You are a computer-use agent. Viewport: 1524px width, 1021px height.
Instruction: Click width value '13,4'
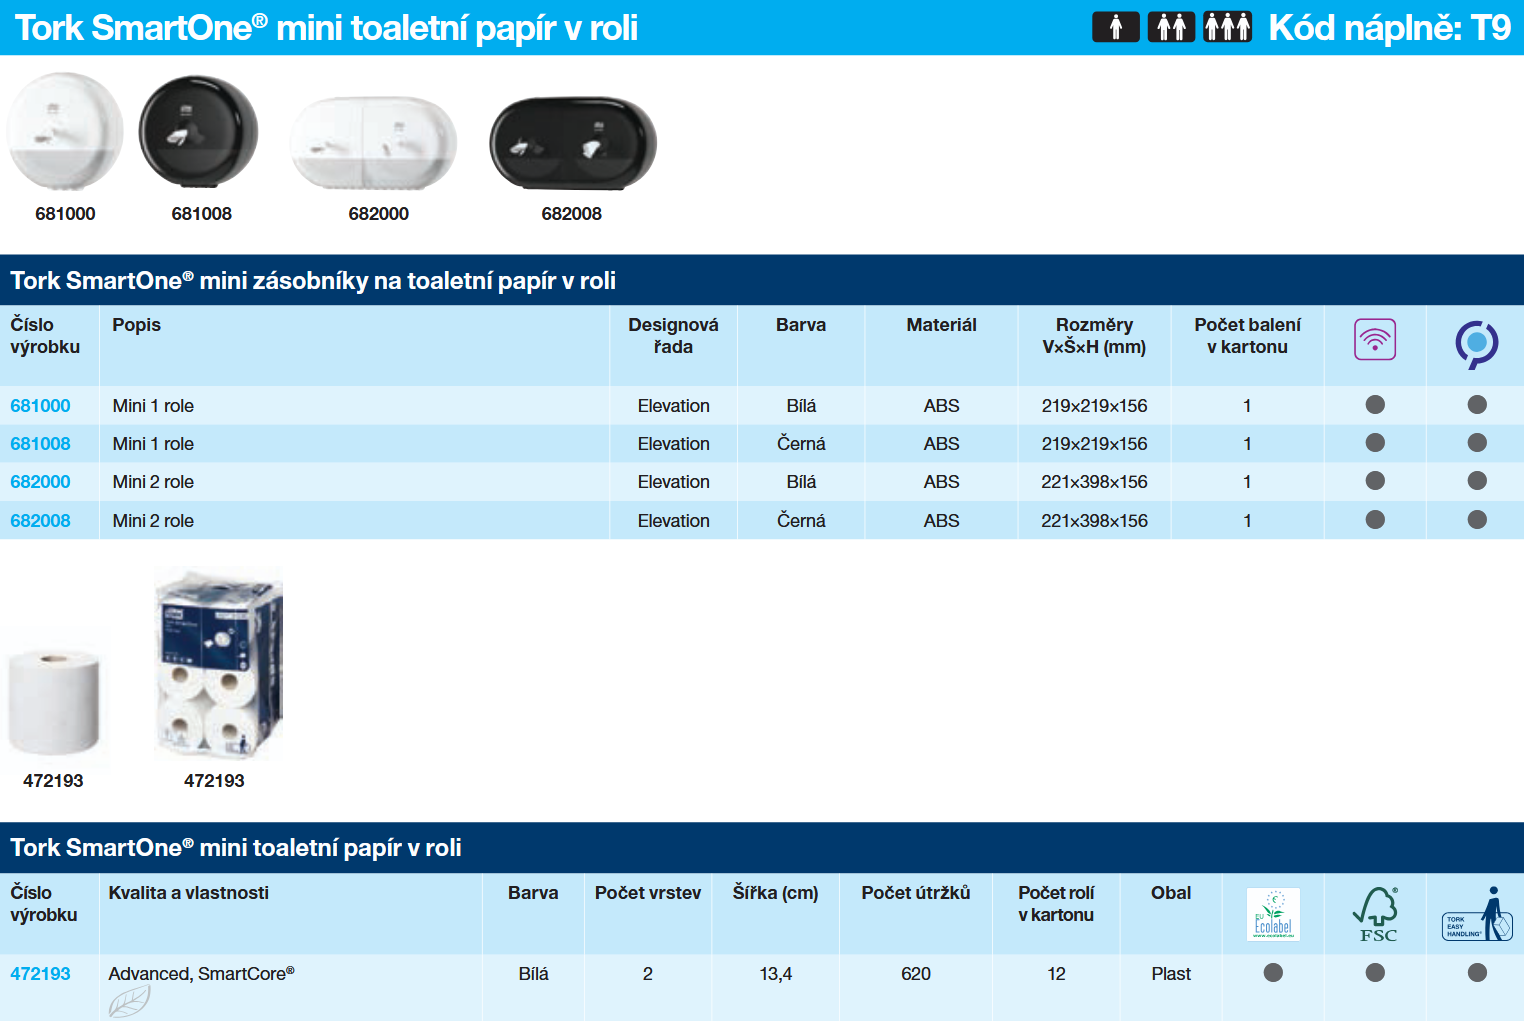(775, 973)
